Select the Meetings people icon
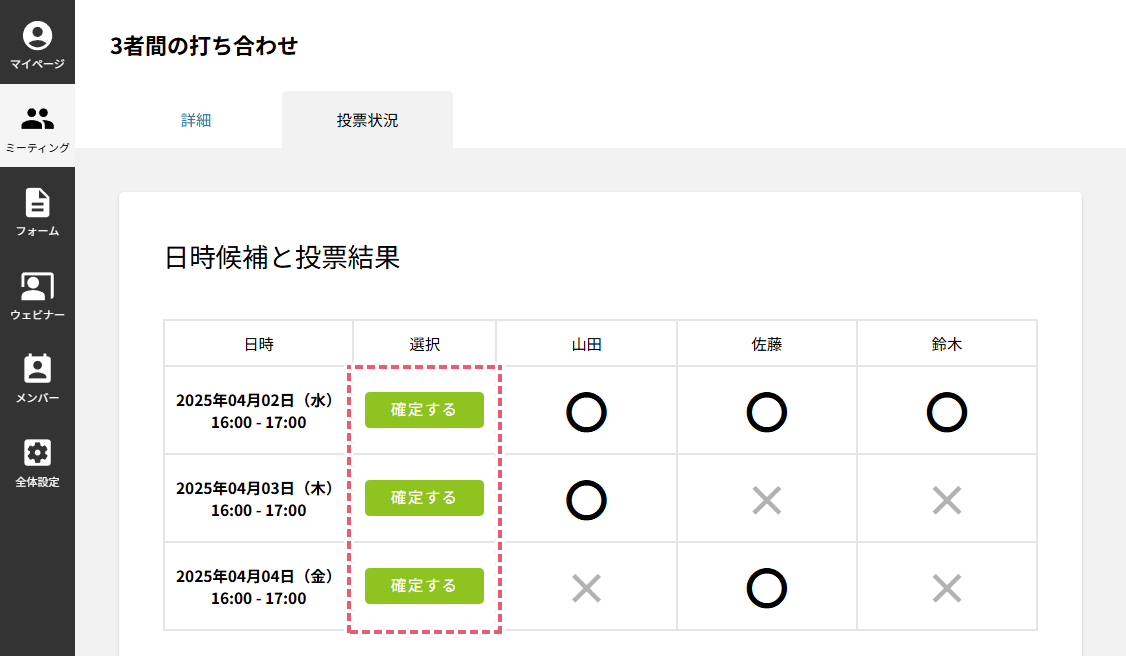This screenshot has height=656, width=1126. 37,120
